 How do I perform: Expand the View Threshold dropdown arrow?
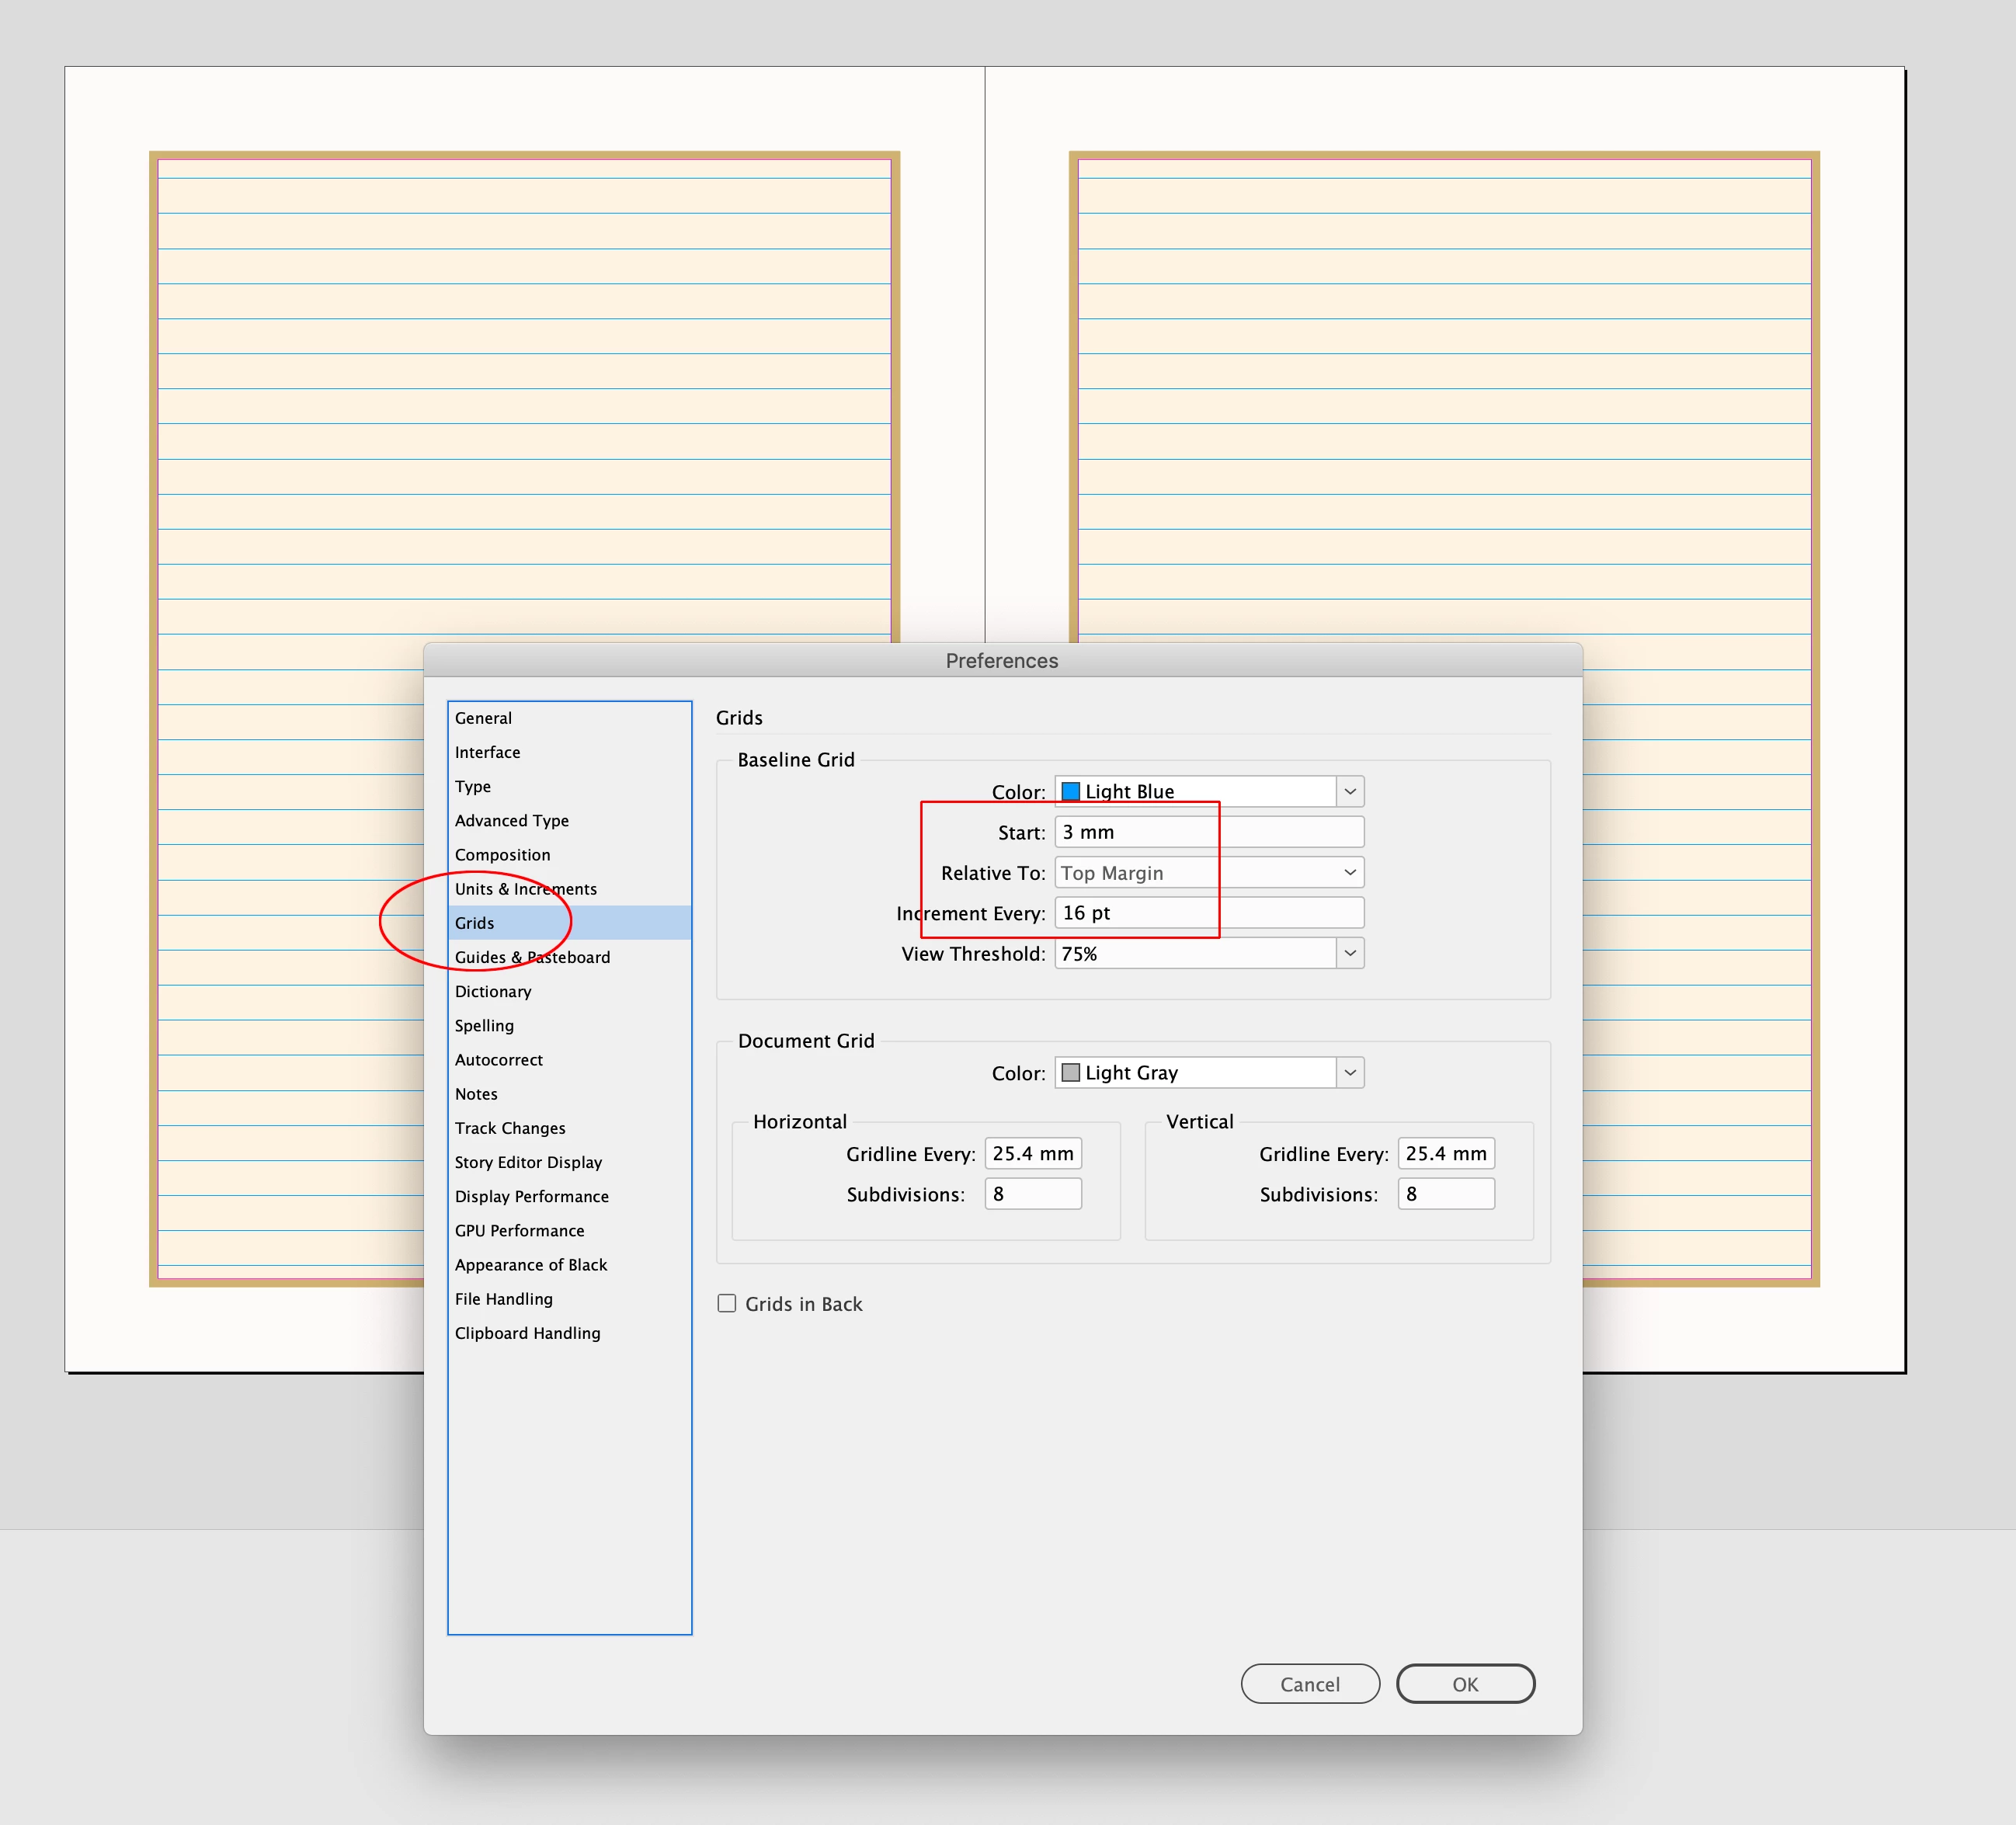click(x=1349, y=953)
